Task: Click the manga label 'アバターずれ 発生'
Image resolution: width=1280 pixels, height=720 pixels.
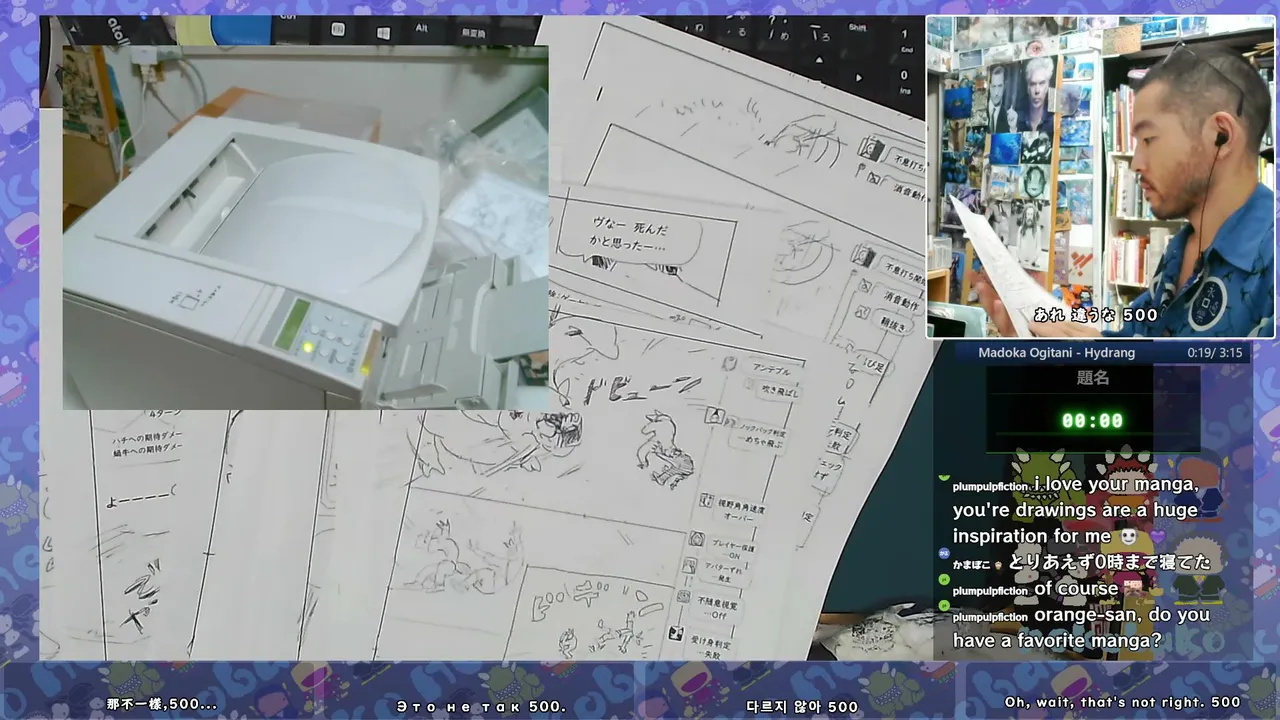Action: pos(722,574)
